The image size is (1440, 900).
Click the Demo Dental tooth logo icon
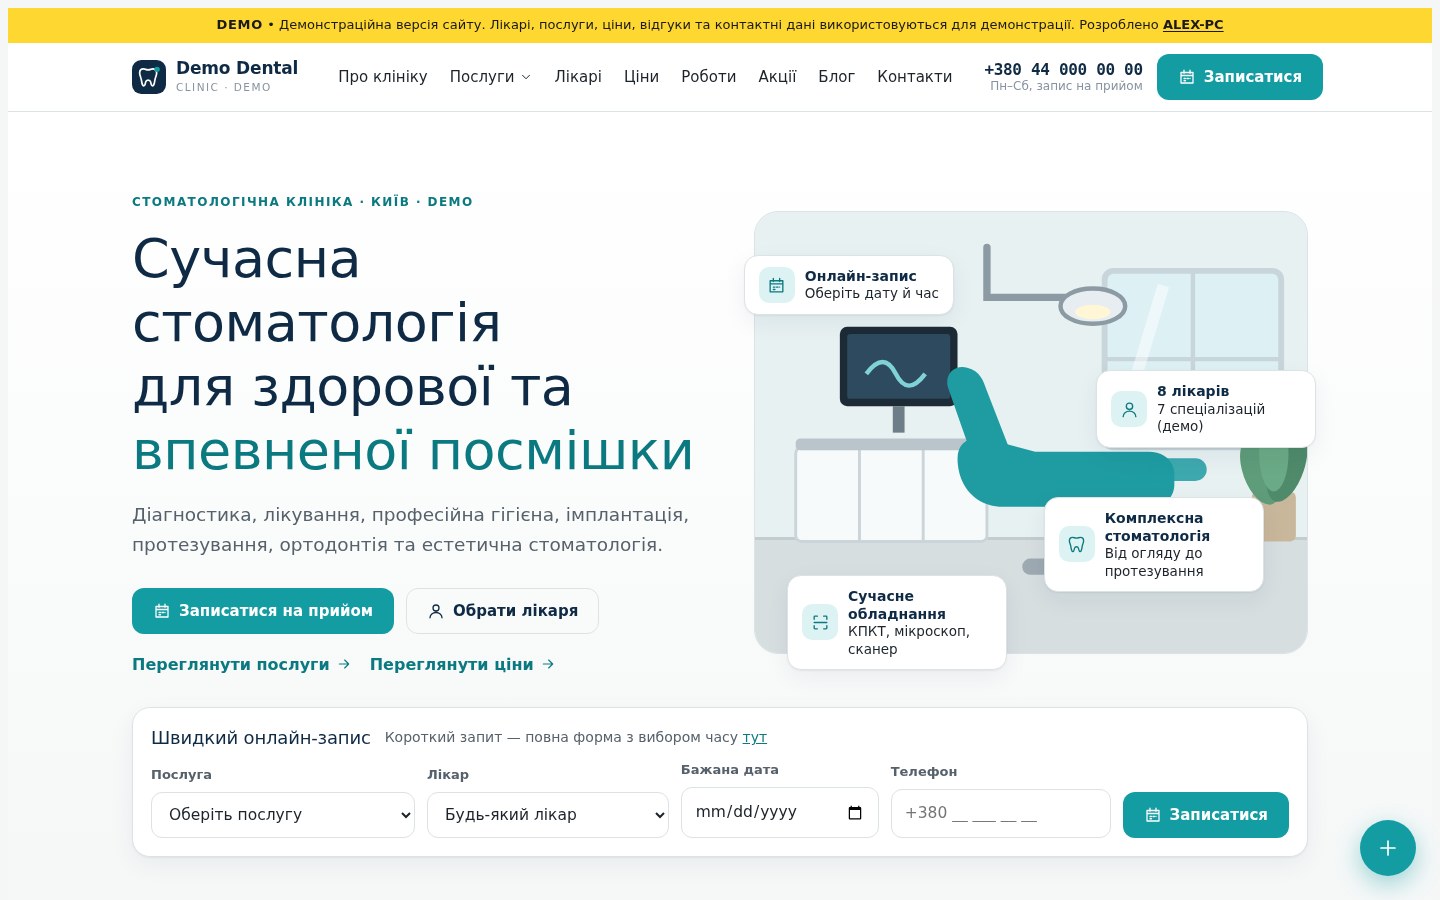pos(149,77)
